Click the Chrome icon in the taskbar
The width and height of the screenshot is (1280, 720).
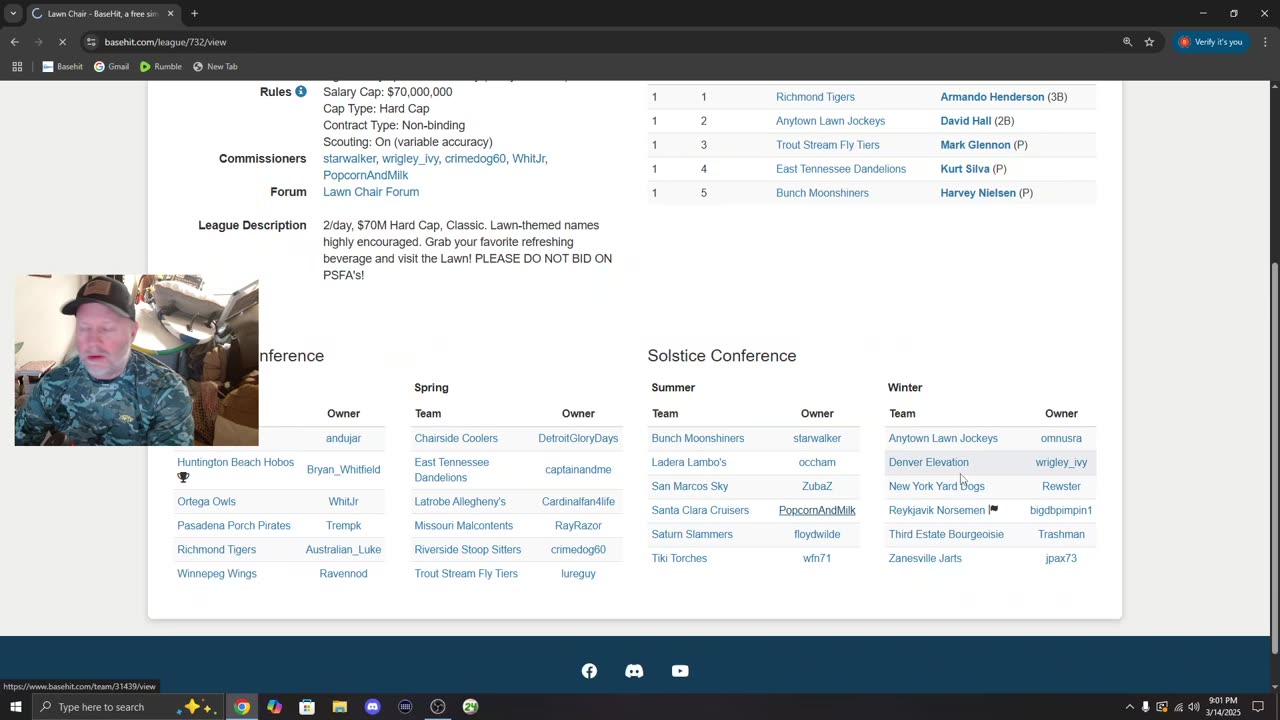[242, 707]
